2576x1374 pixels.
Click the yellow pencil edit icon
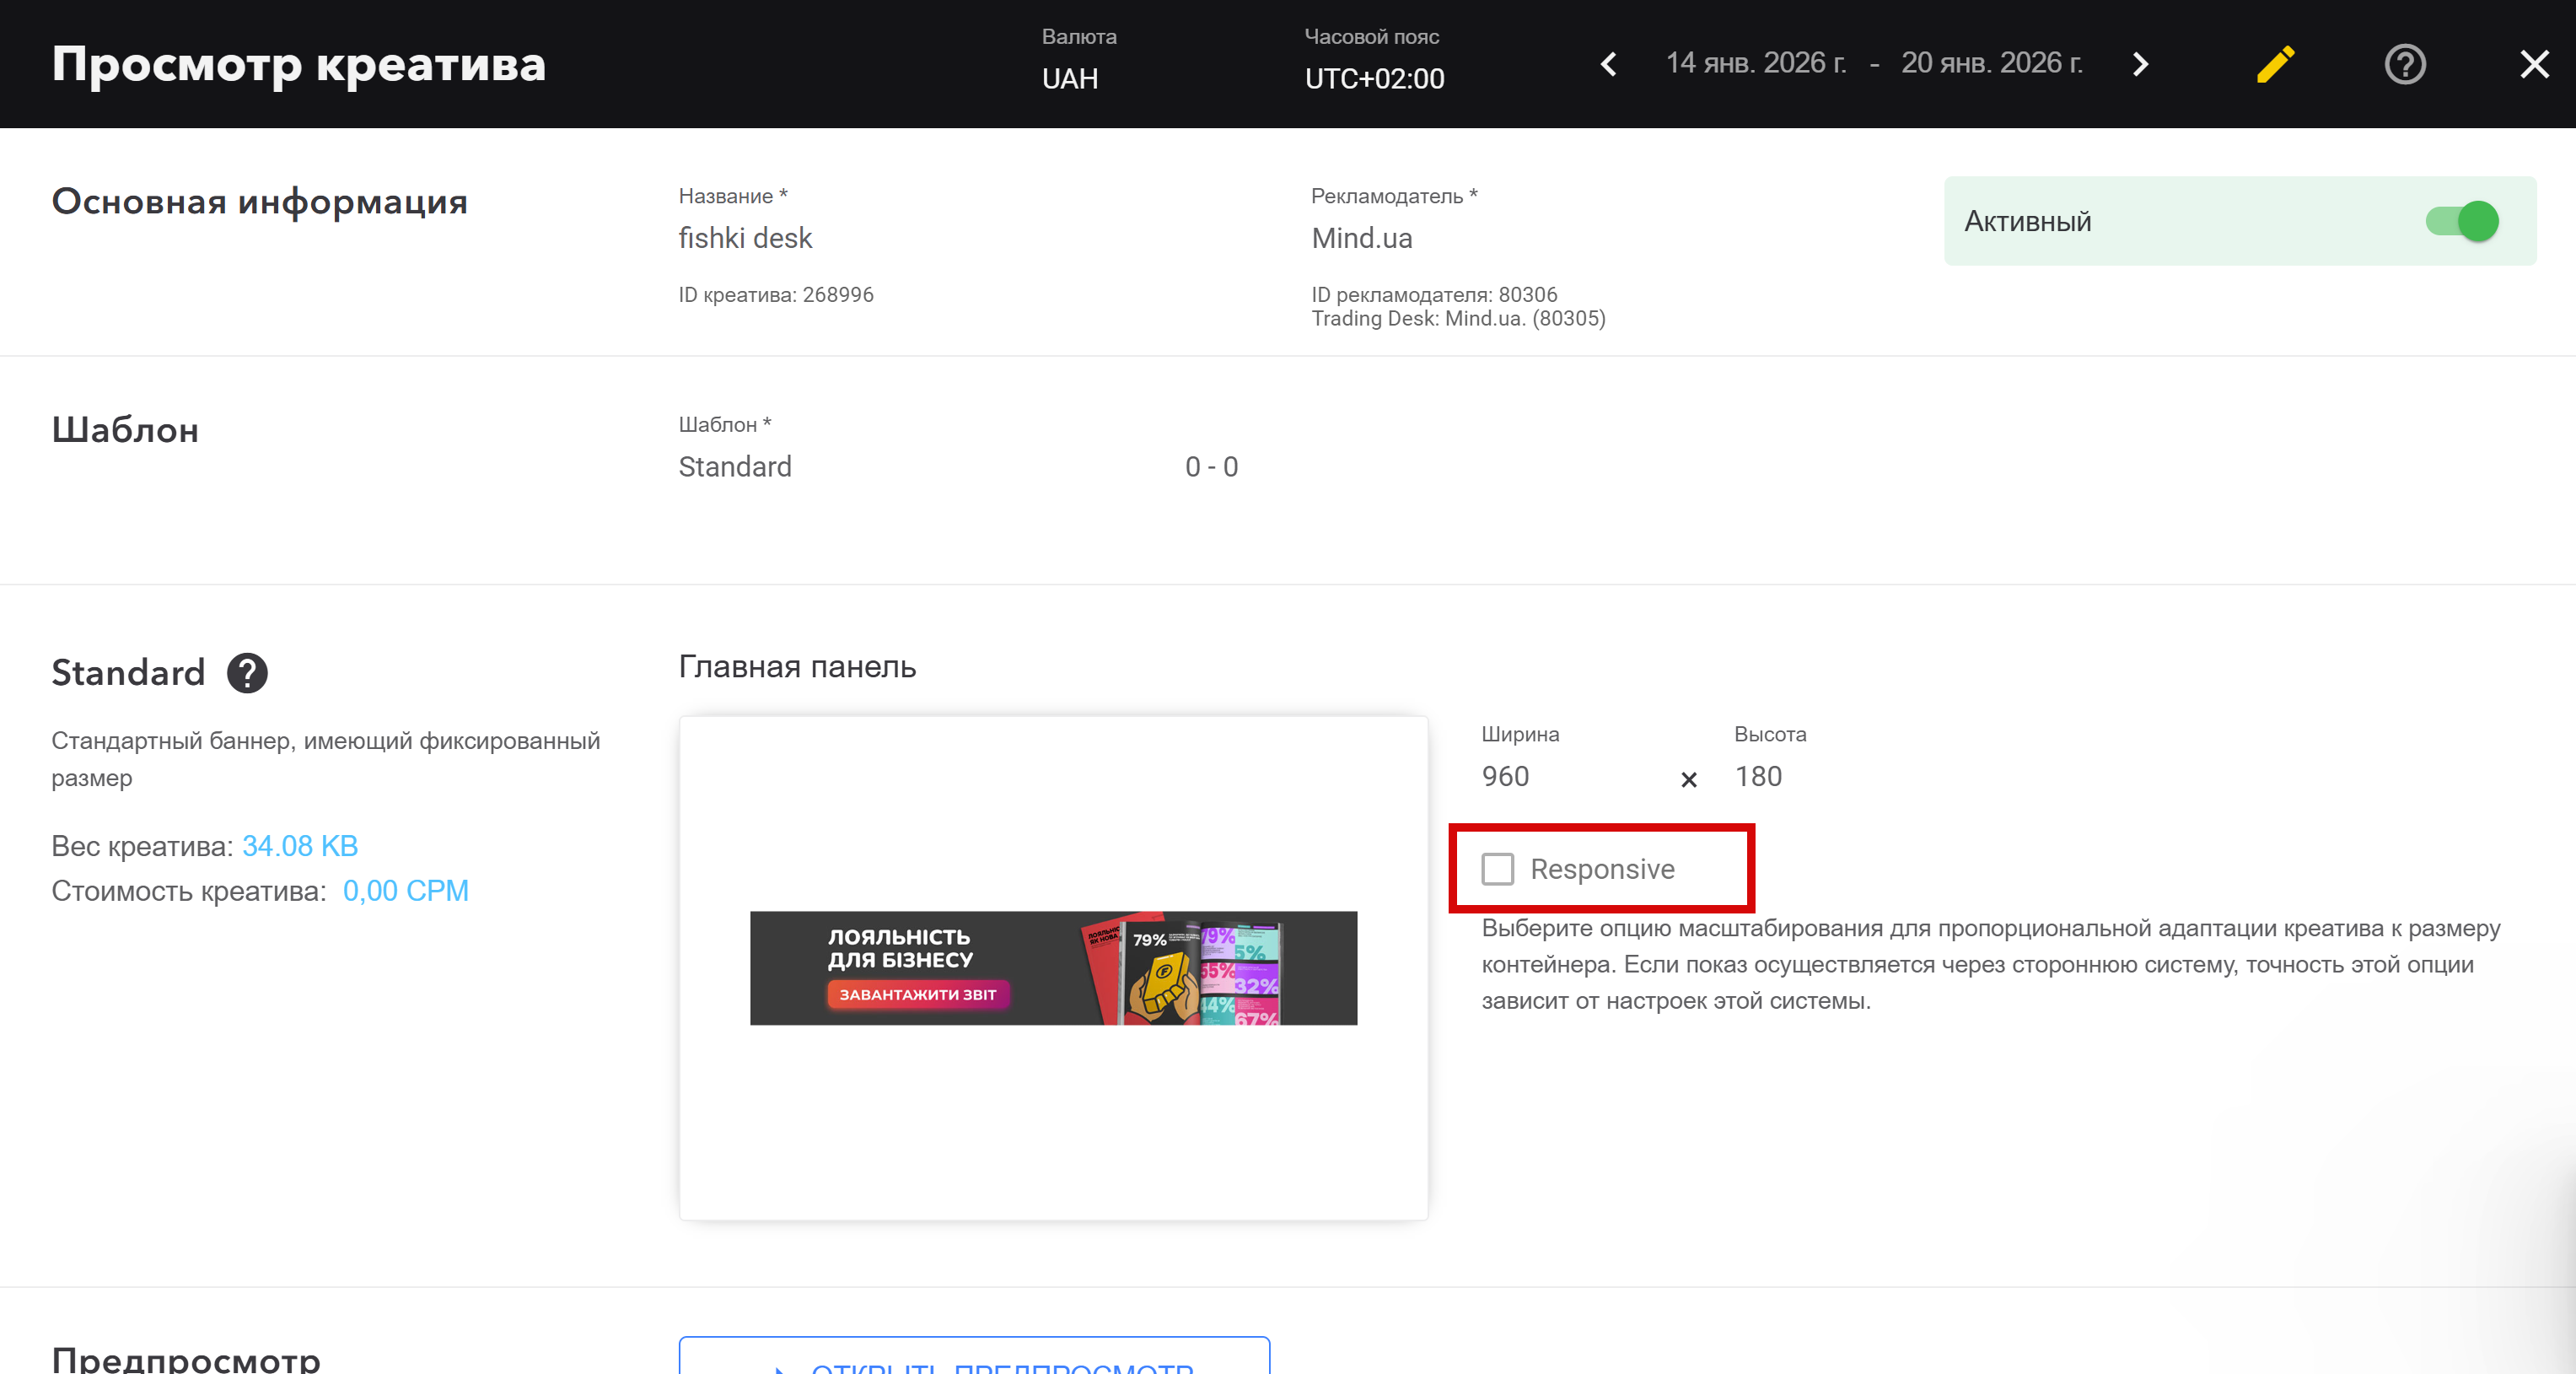click(x=2275, y=64)
